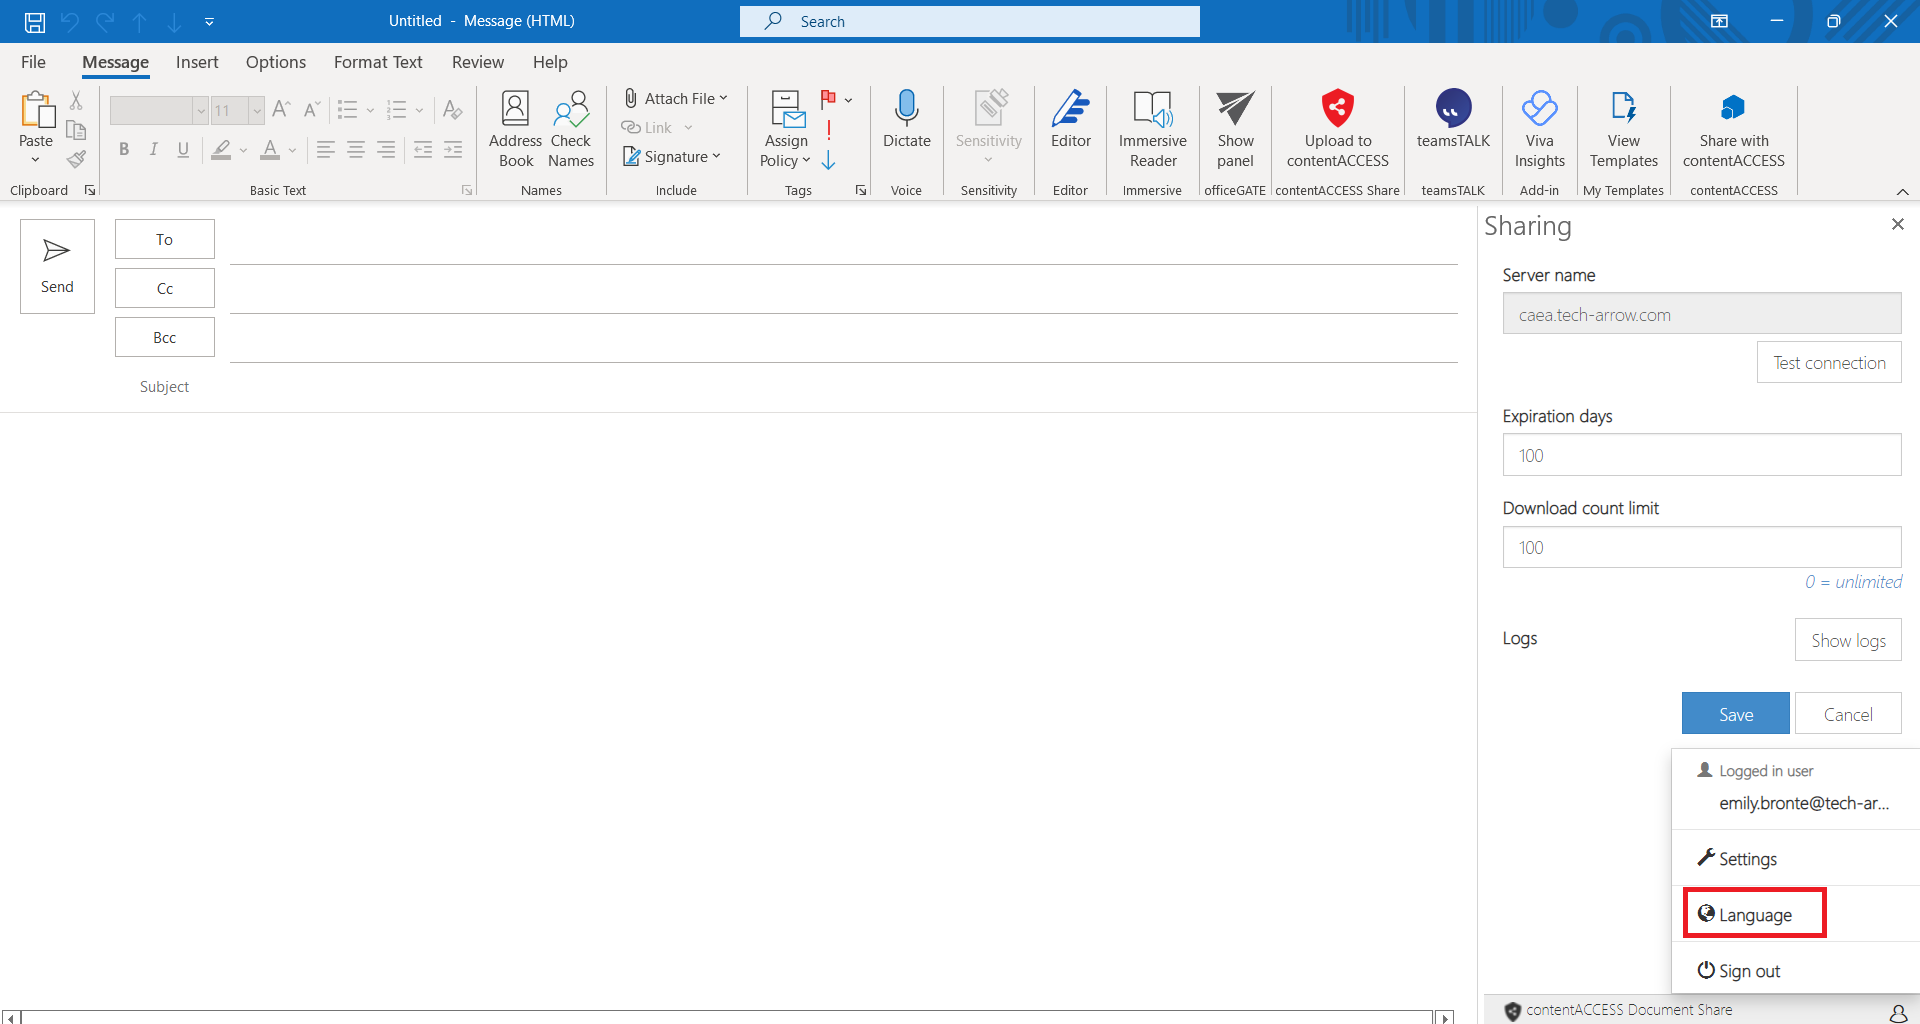The width and height of the screenshot is (1920, 1024).
Task: Toggle bold formatting
Action: tap(124, 150)
